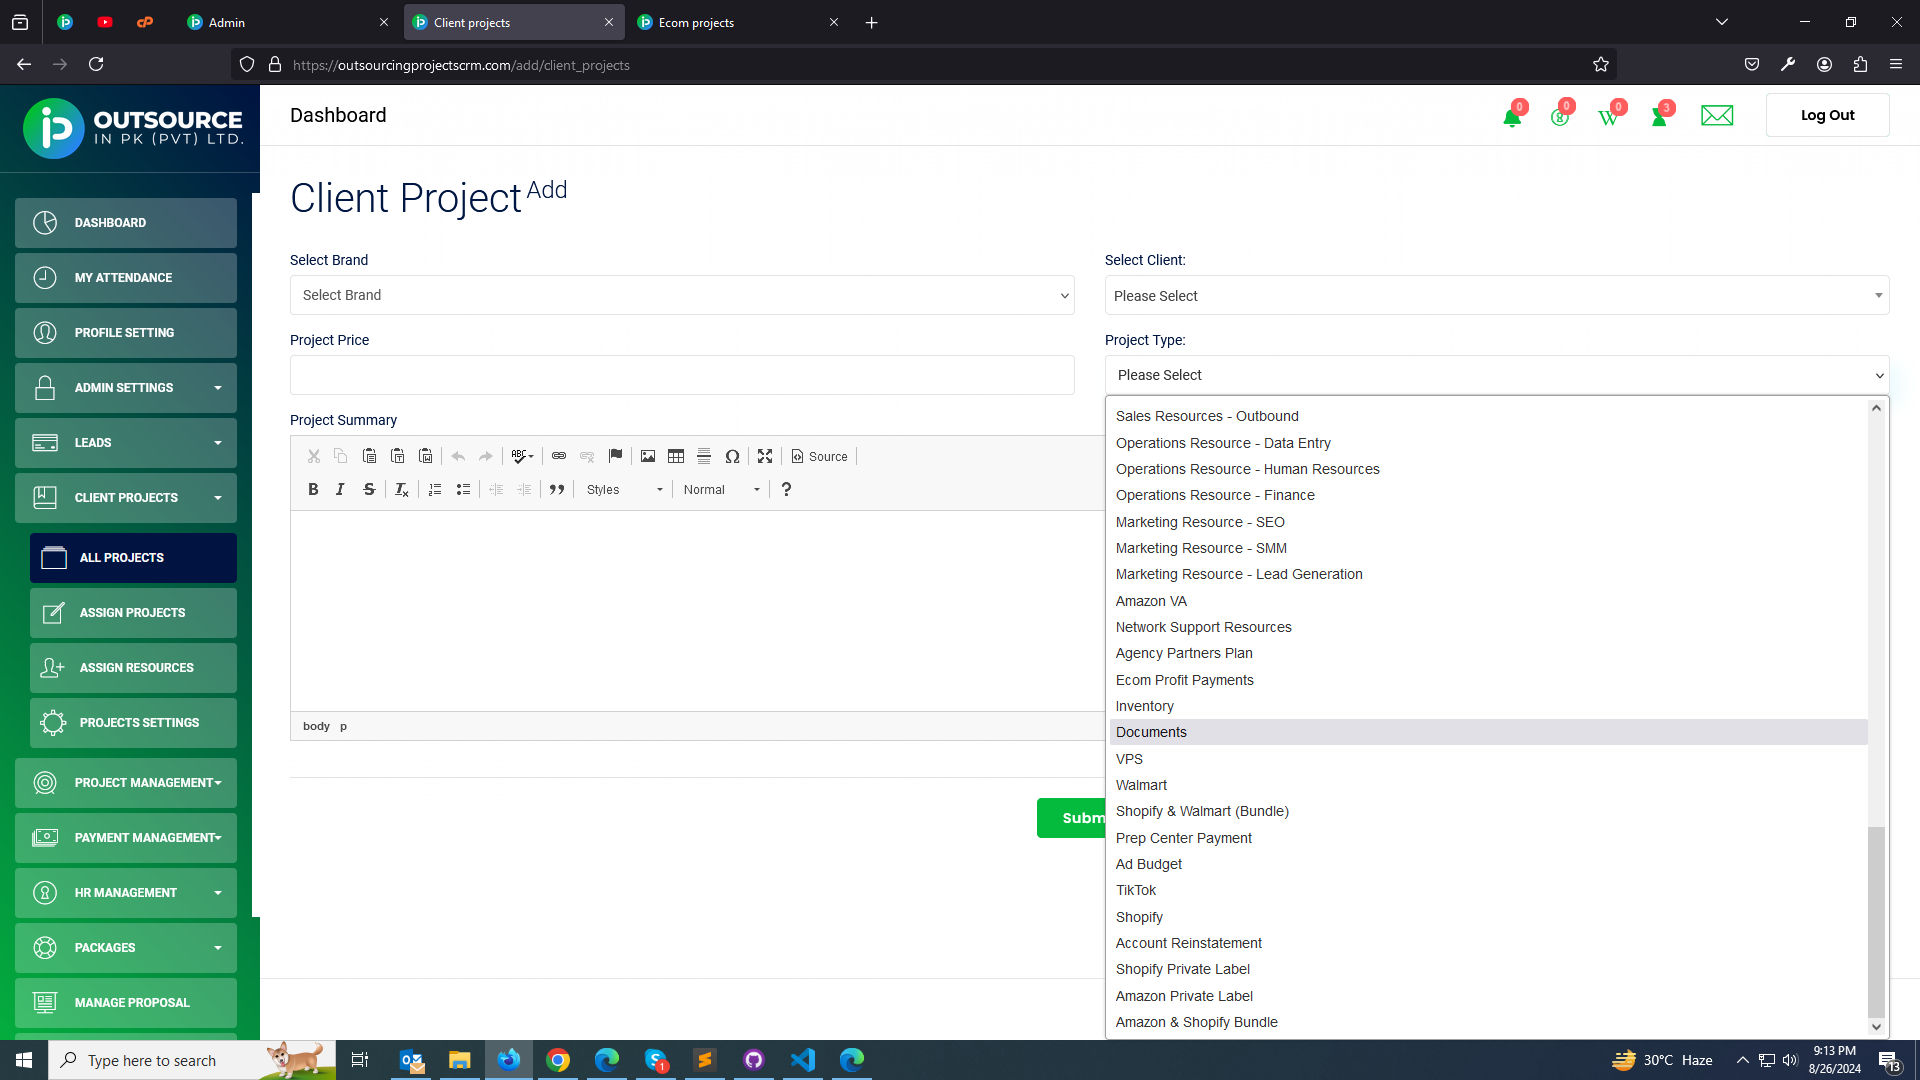Open spell checker dropdown in editor
This screenshot has height=1080, width=1920.
pyautogui.click(x=522, y=456)
